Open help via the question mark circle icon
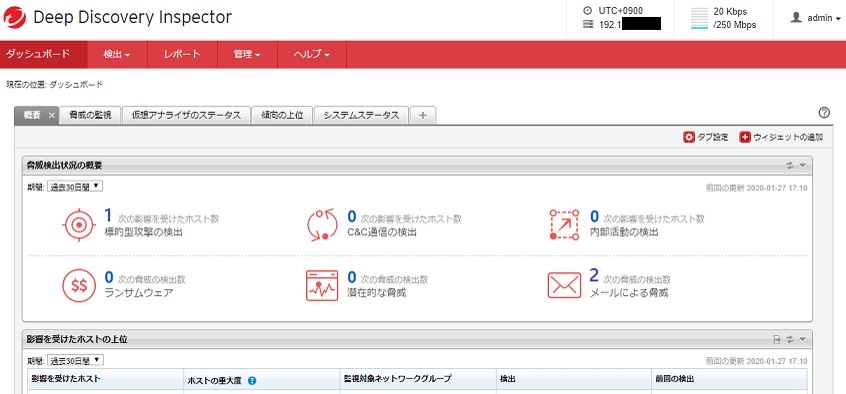846x394 pixels. [824, 113]
